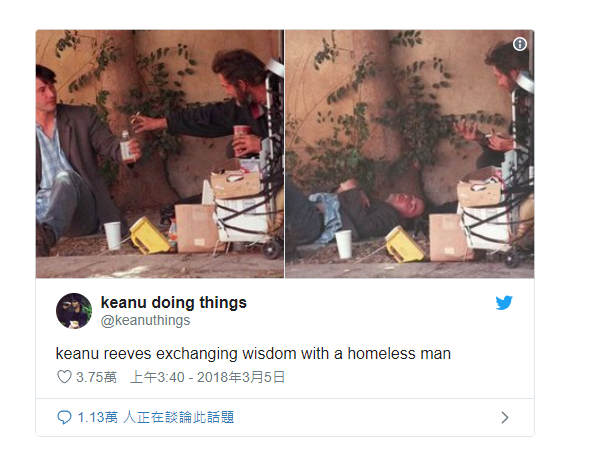This screenshot has height=455, width=591.
Task: Click the tweet text about keanu reeves
Action: (x=253, y=354)
